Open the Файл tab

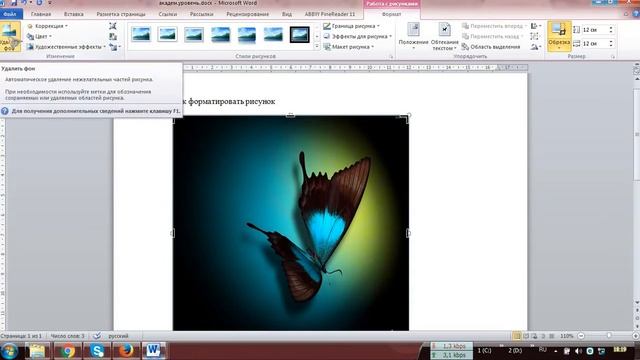point(11,14)
